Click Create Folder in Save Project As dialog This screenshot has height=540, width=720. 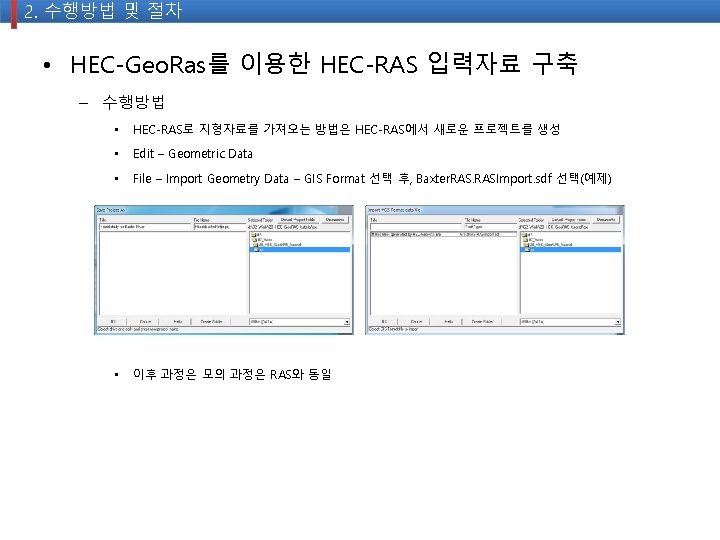211,322
